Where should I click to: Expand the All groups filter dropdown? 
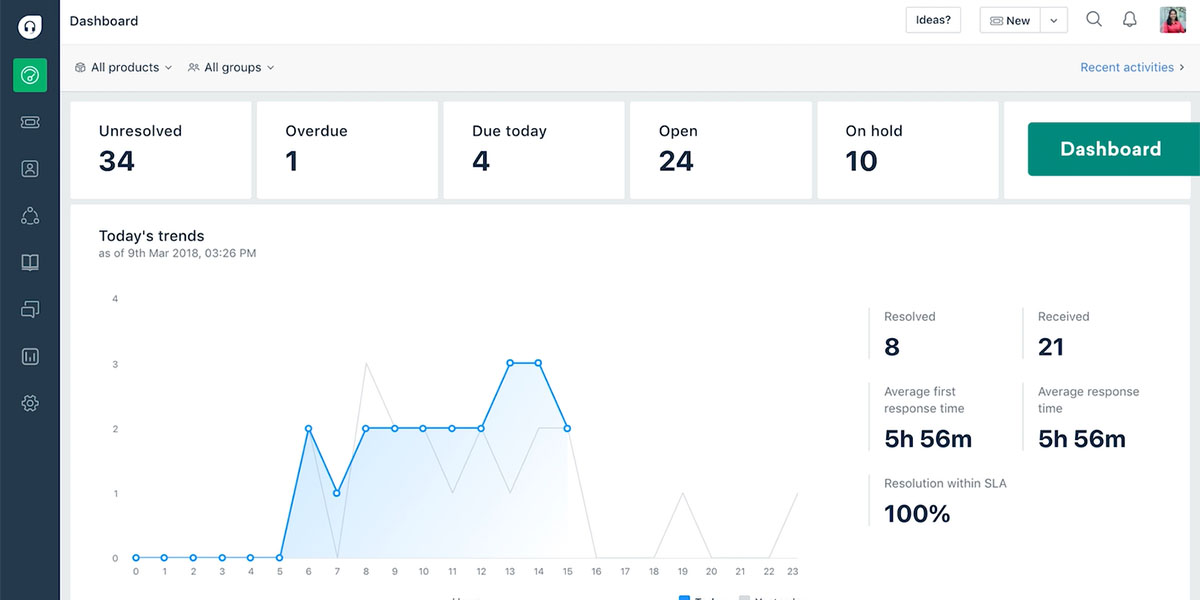(x=231, y=68)
